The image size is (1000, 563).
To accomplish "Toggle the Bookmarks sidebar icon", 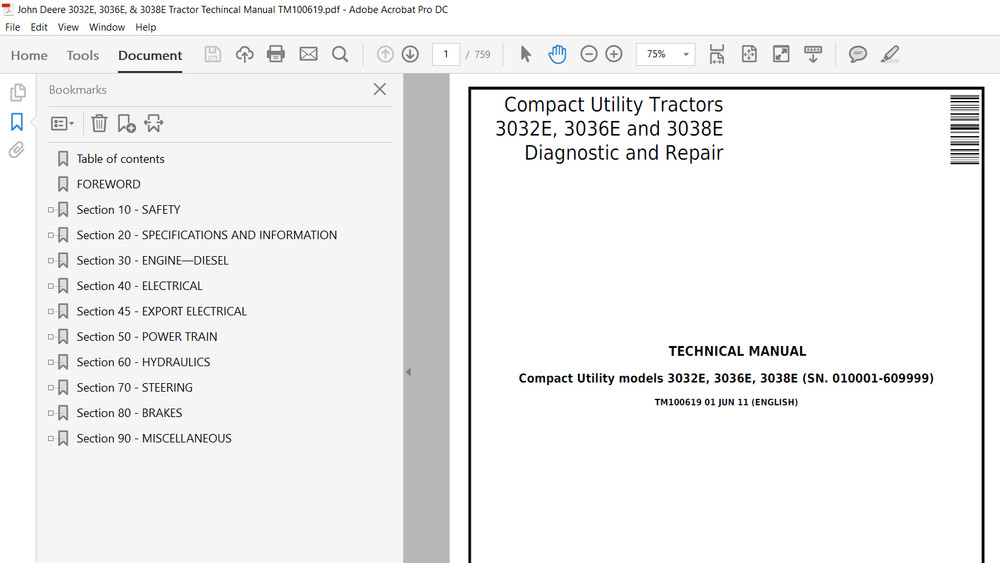I will (x=17, y=122).
